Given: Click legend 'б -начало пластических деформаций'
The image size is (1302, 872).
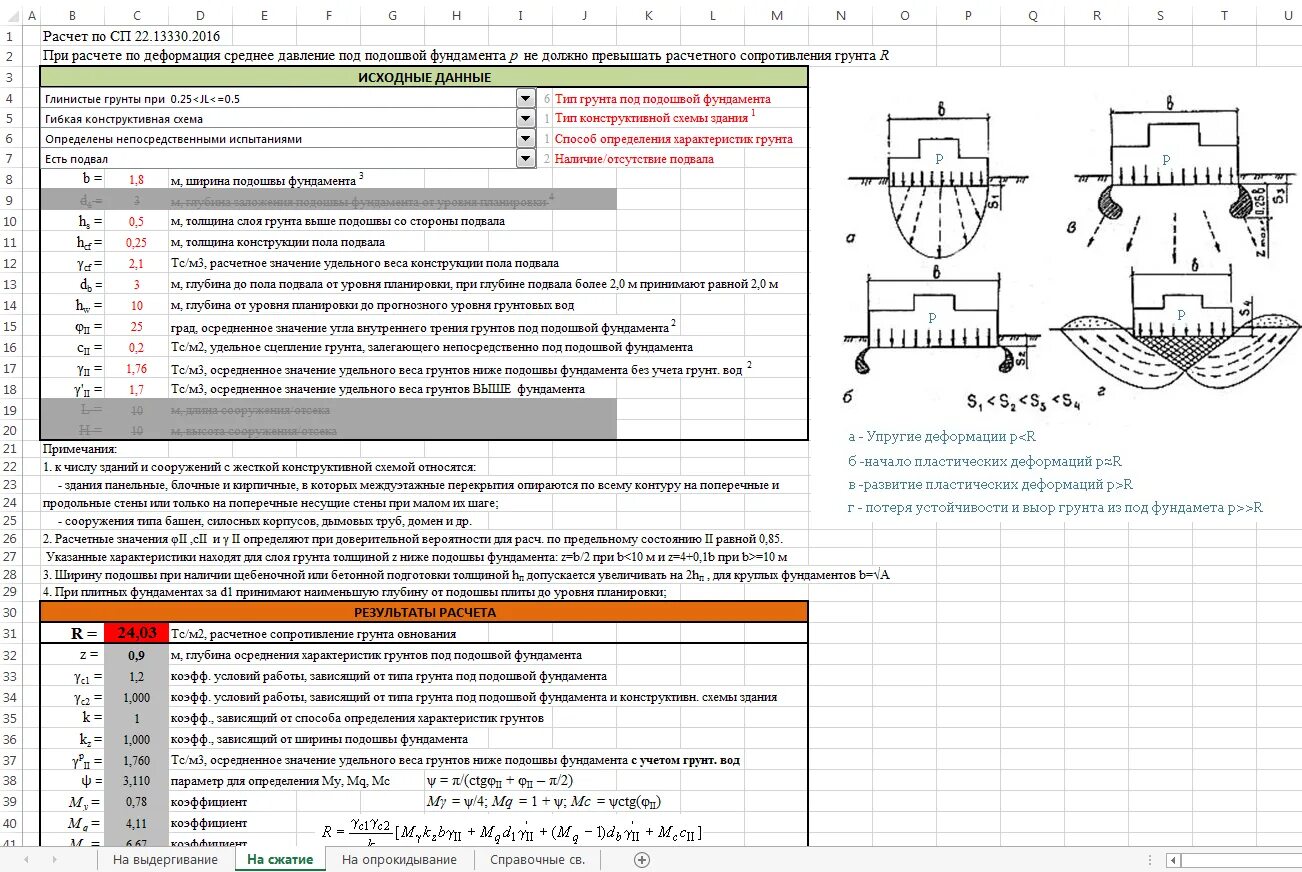Looking at the screenshot, I should click(985, 461).
